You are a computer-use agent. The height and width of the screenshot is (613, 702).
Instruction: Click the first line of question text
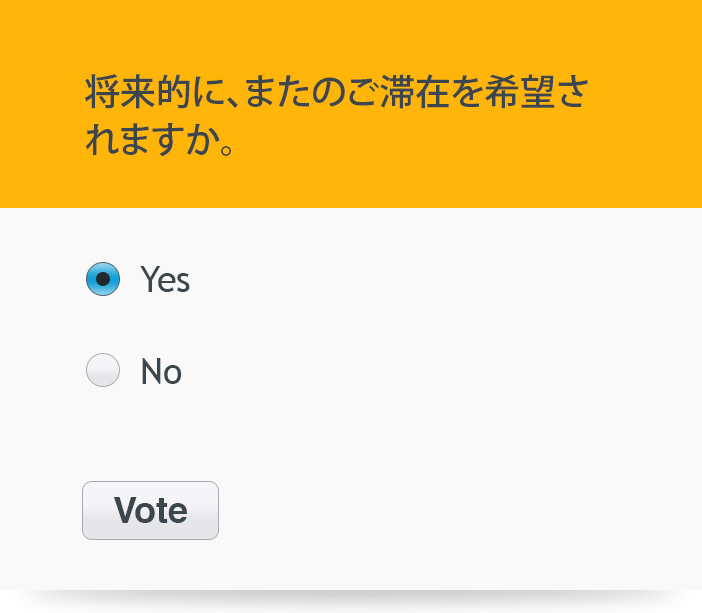(x=335, y=94)
